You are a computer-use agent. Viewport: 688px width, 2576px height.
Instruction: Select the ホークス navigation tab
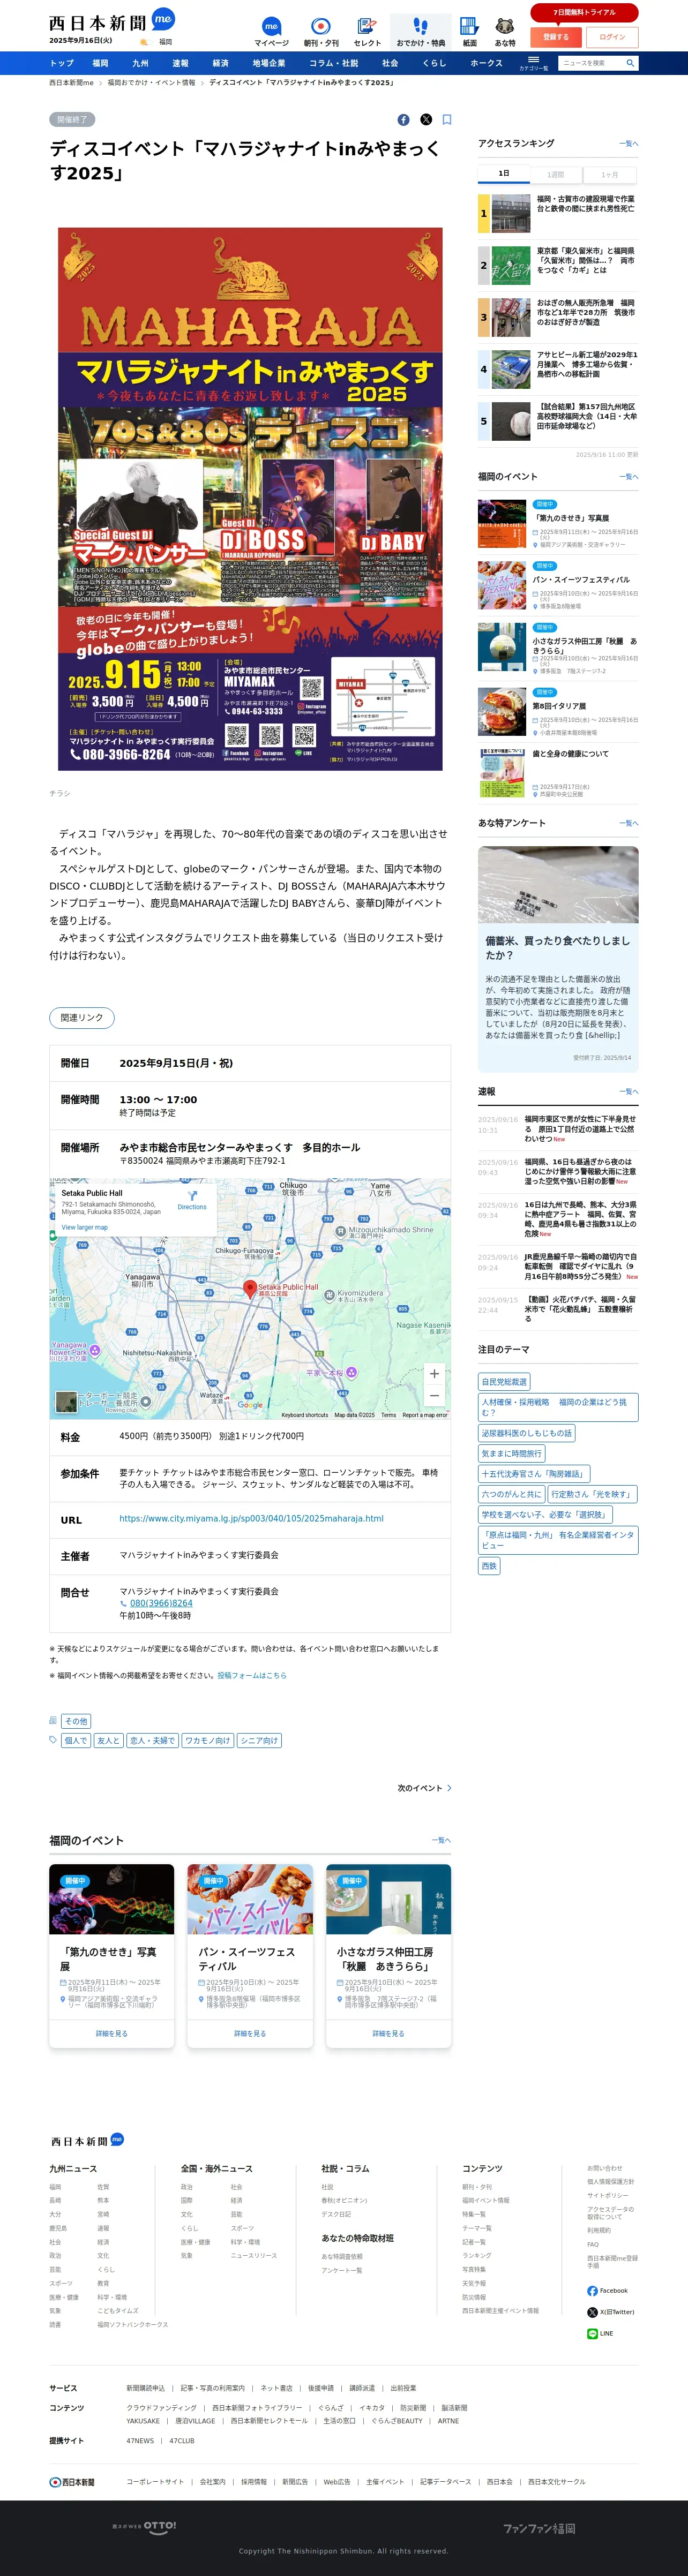click(486, 63)
